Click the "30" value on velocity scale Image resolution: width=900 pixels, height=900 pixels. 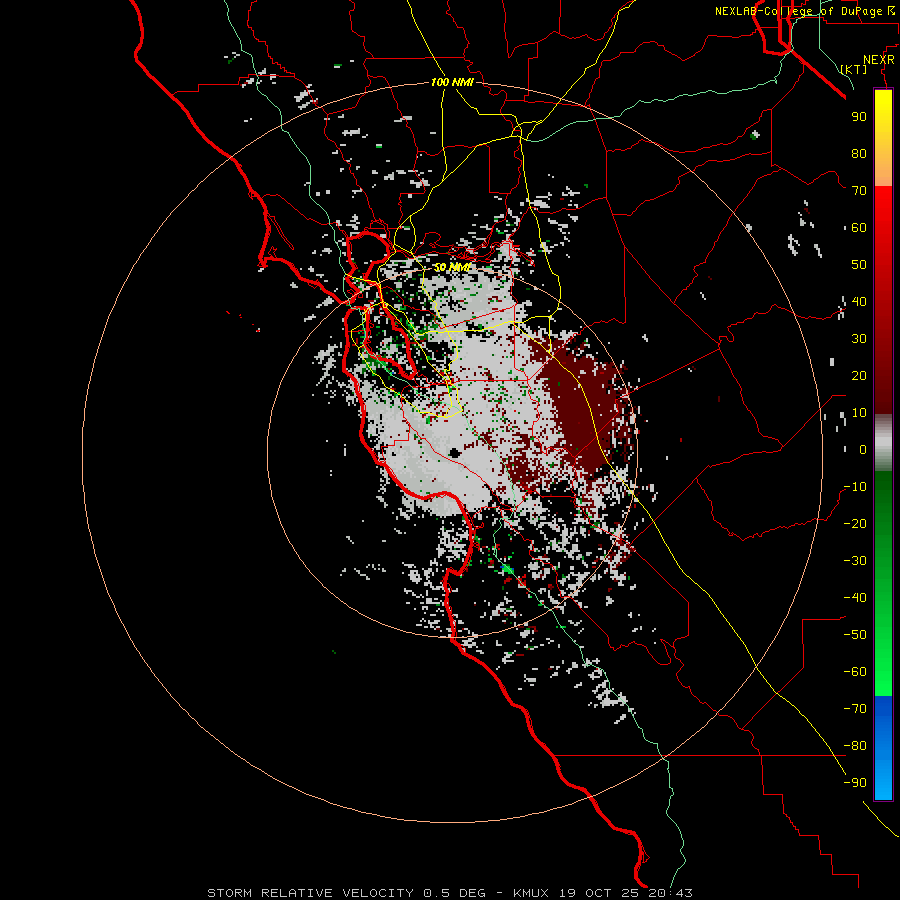(x=859, y=339)
